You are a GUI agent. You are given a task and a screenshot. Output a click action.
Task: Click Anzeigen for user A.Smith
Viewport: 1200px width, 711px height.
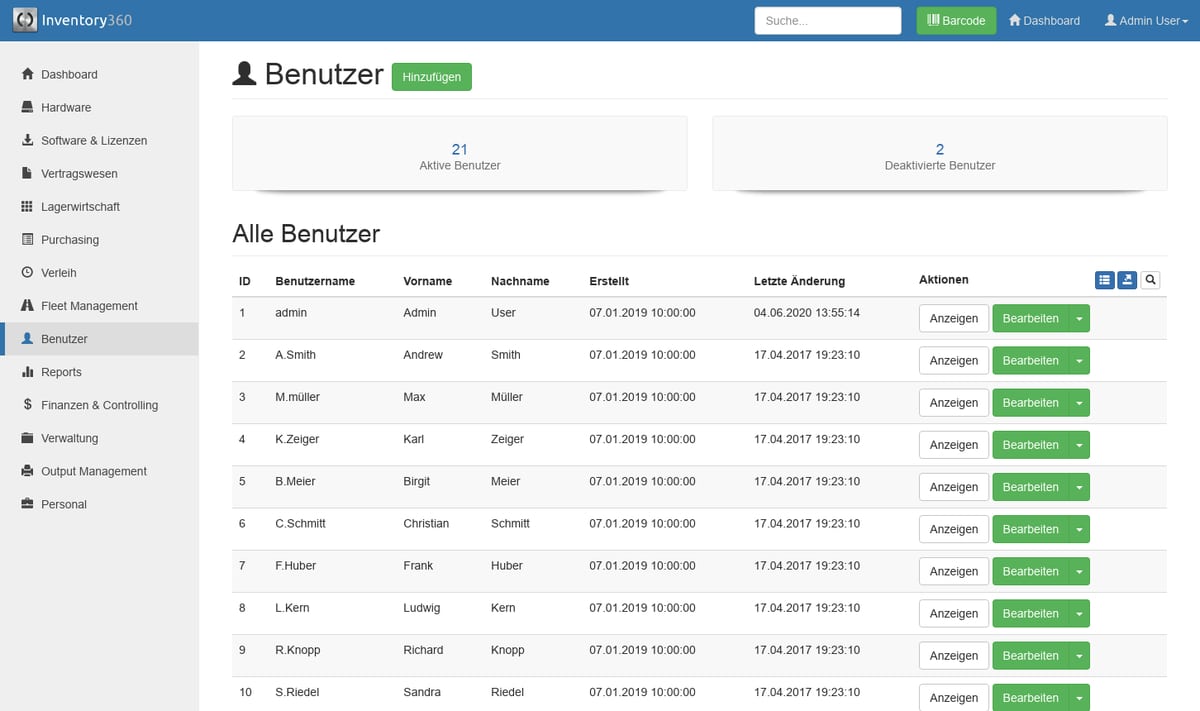953,361
